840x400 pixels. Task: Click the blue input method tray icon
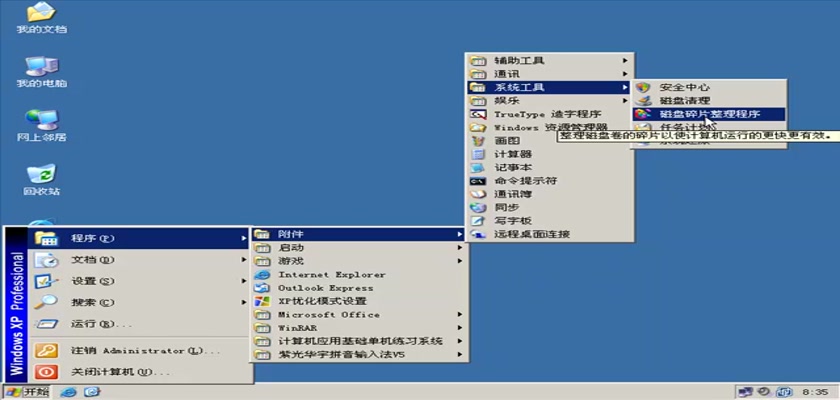point(785,392)
